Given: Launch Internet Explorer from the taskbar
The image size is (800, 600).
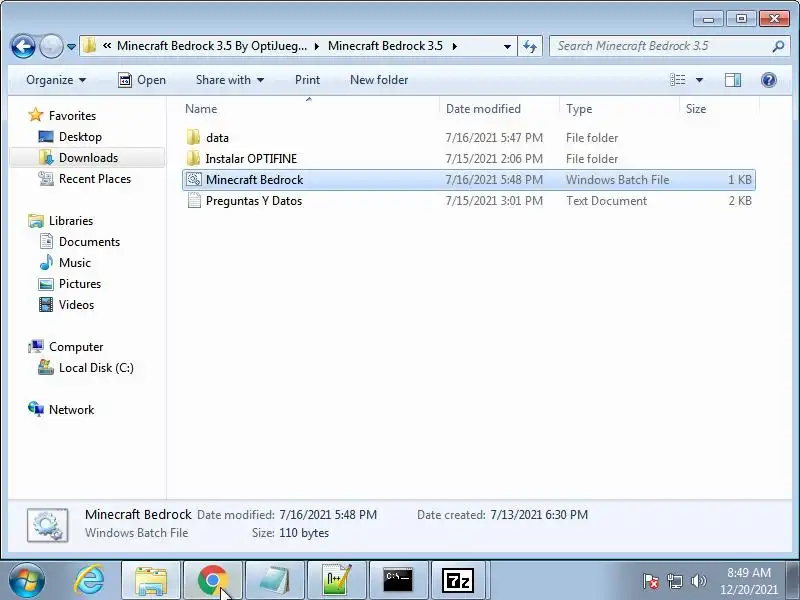Looking at the screenshot, I should coord(89,580).
